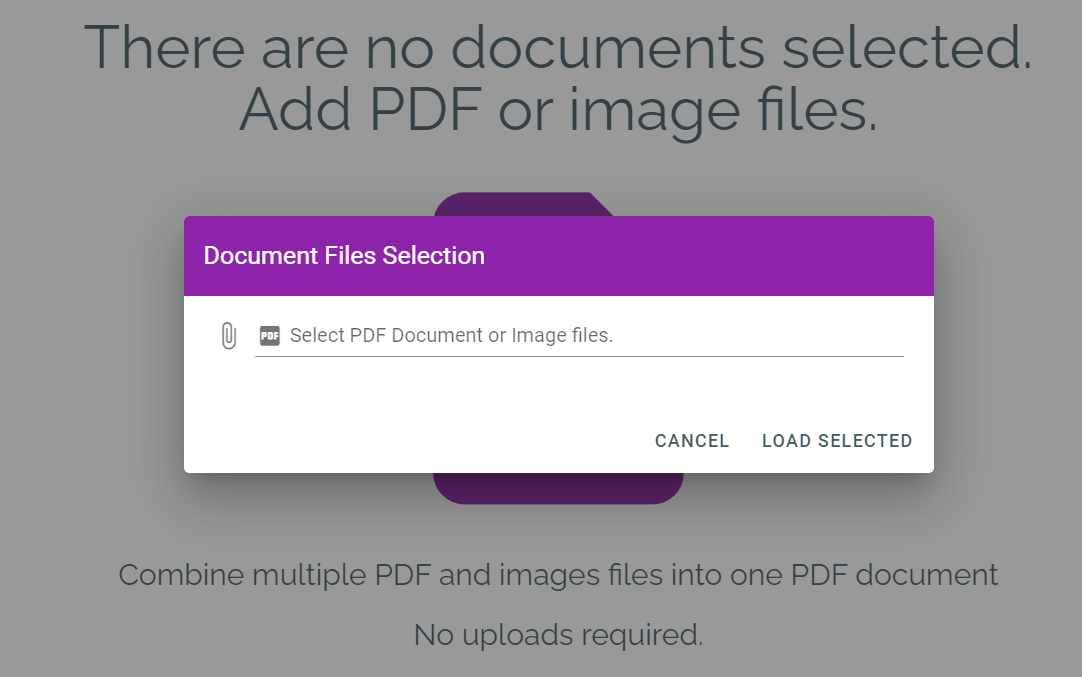This screenshot has width=1082, height=677.
Task: Click the PDF file type icon
Action: coord(269,336)
